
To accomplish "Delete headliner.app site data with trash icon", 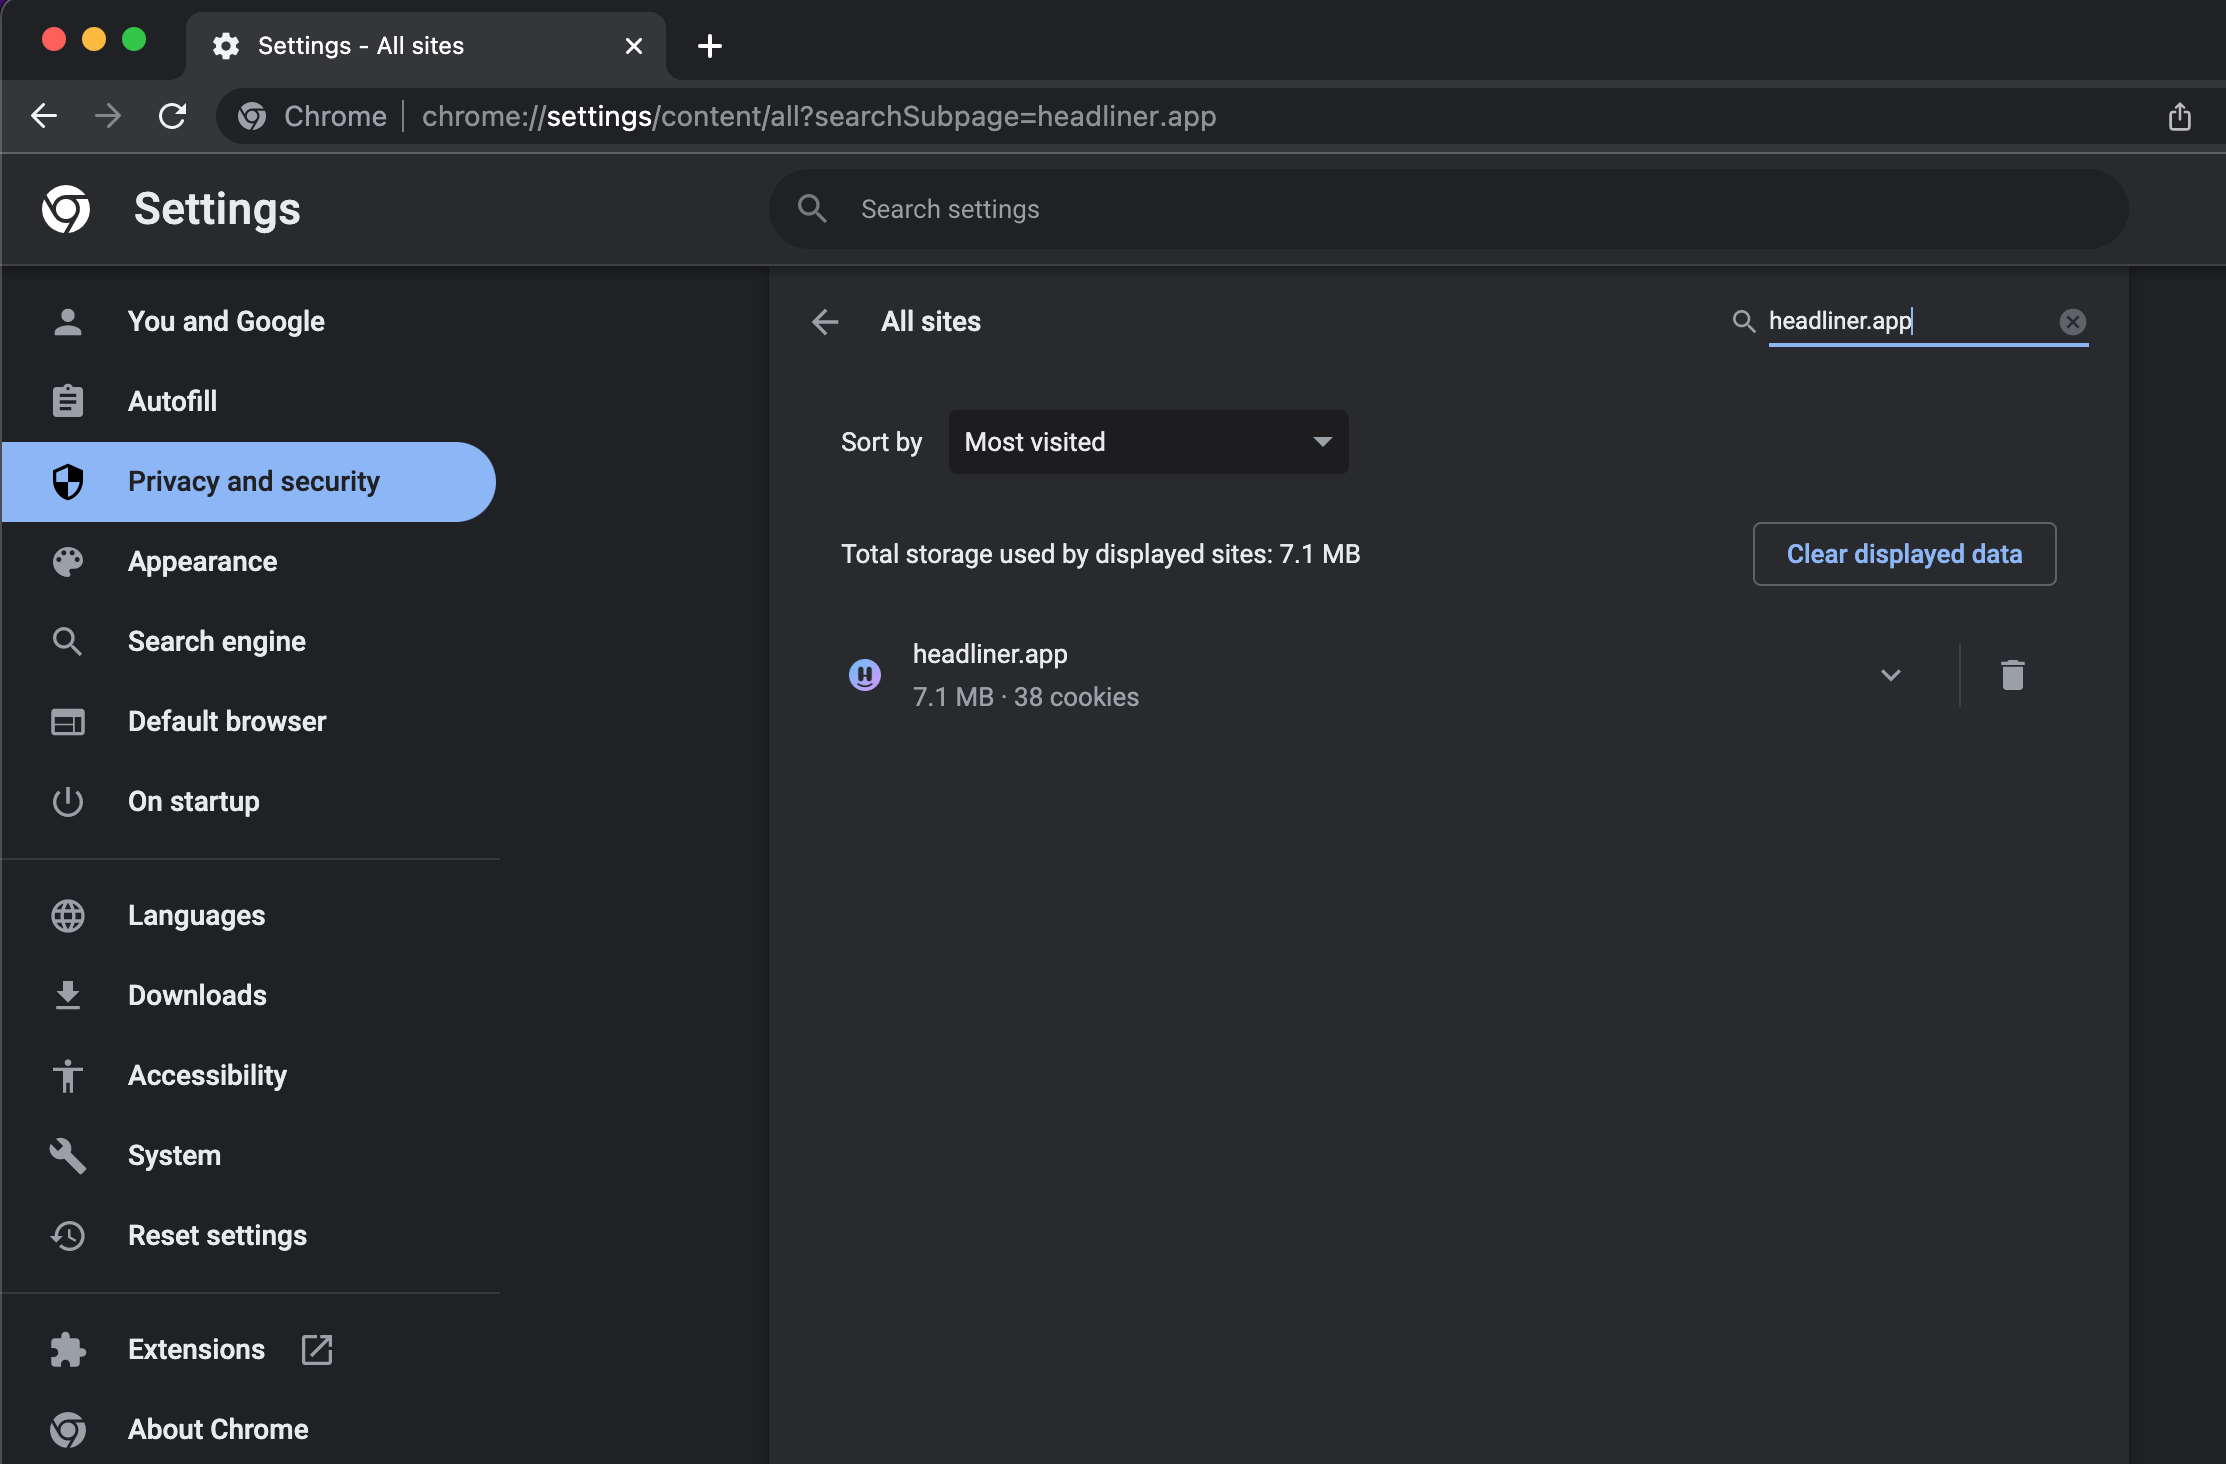I will click(2012, 675).
